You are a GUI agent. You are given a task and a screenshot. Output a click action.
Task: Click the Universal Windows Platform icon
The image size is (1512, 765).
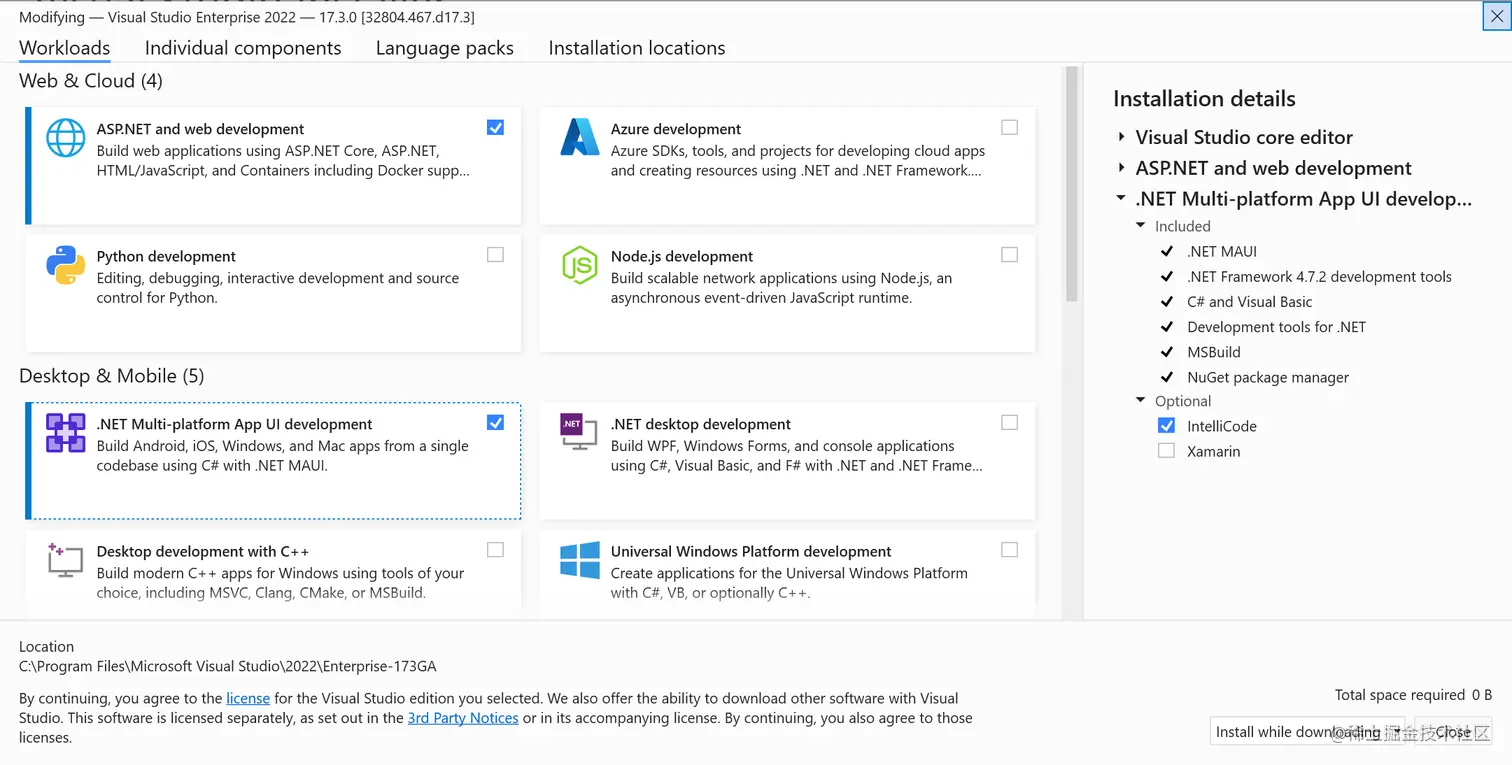click(579, 560)
